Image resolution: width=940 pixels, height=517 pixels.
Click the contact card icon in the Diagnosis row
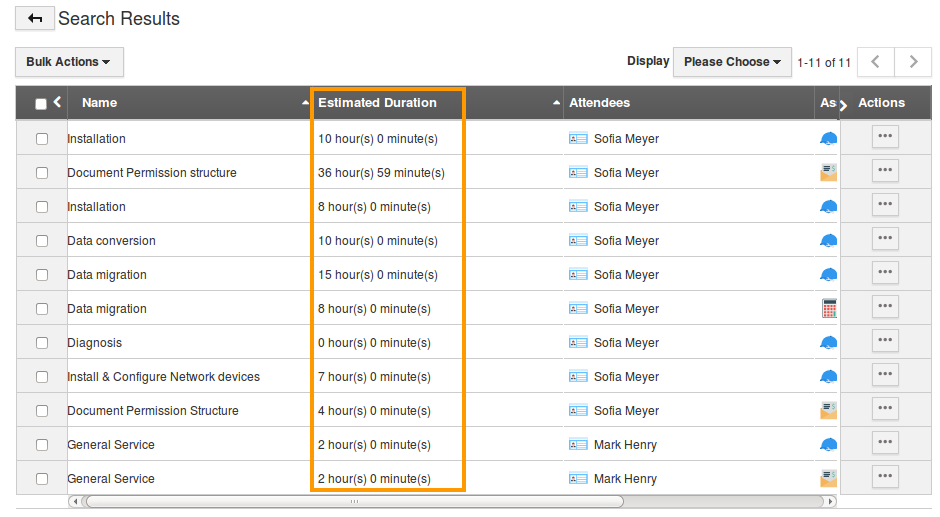[578, 343]
